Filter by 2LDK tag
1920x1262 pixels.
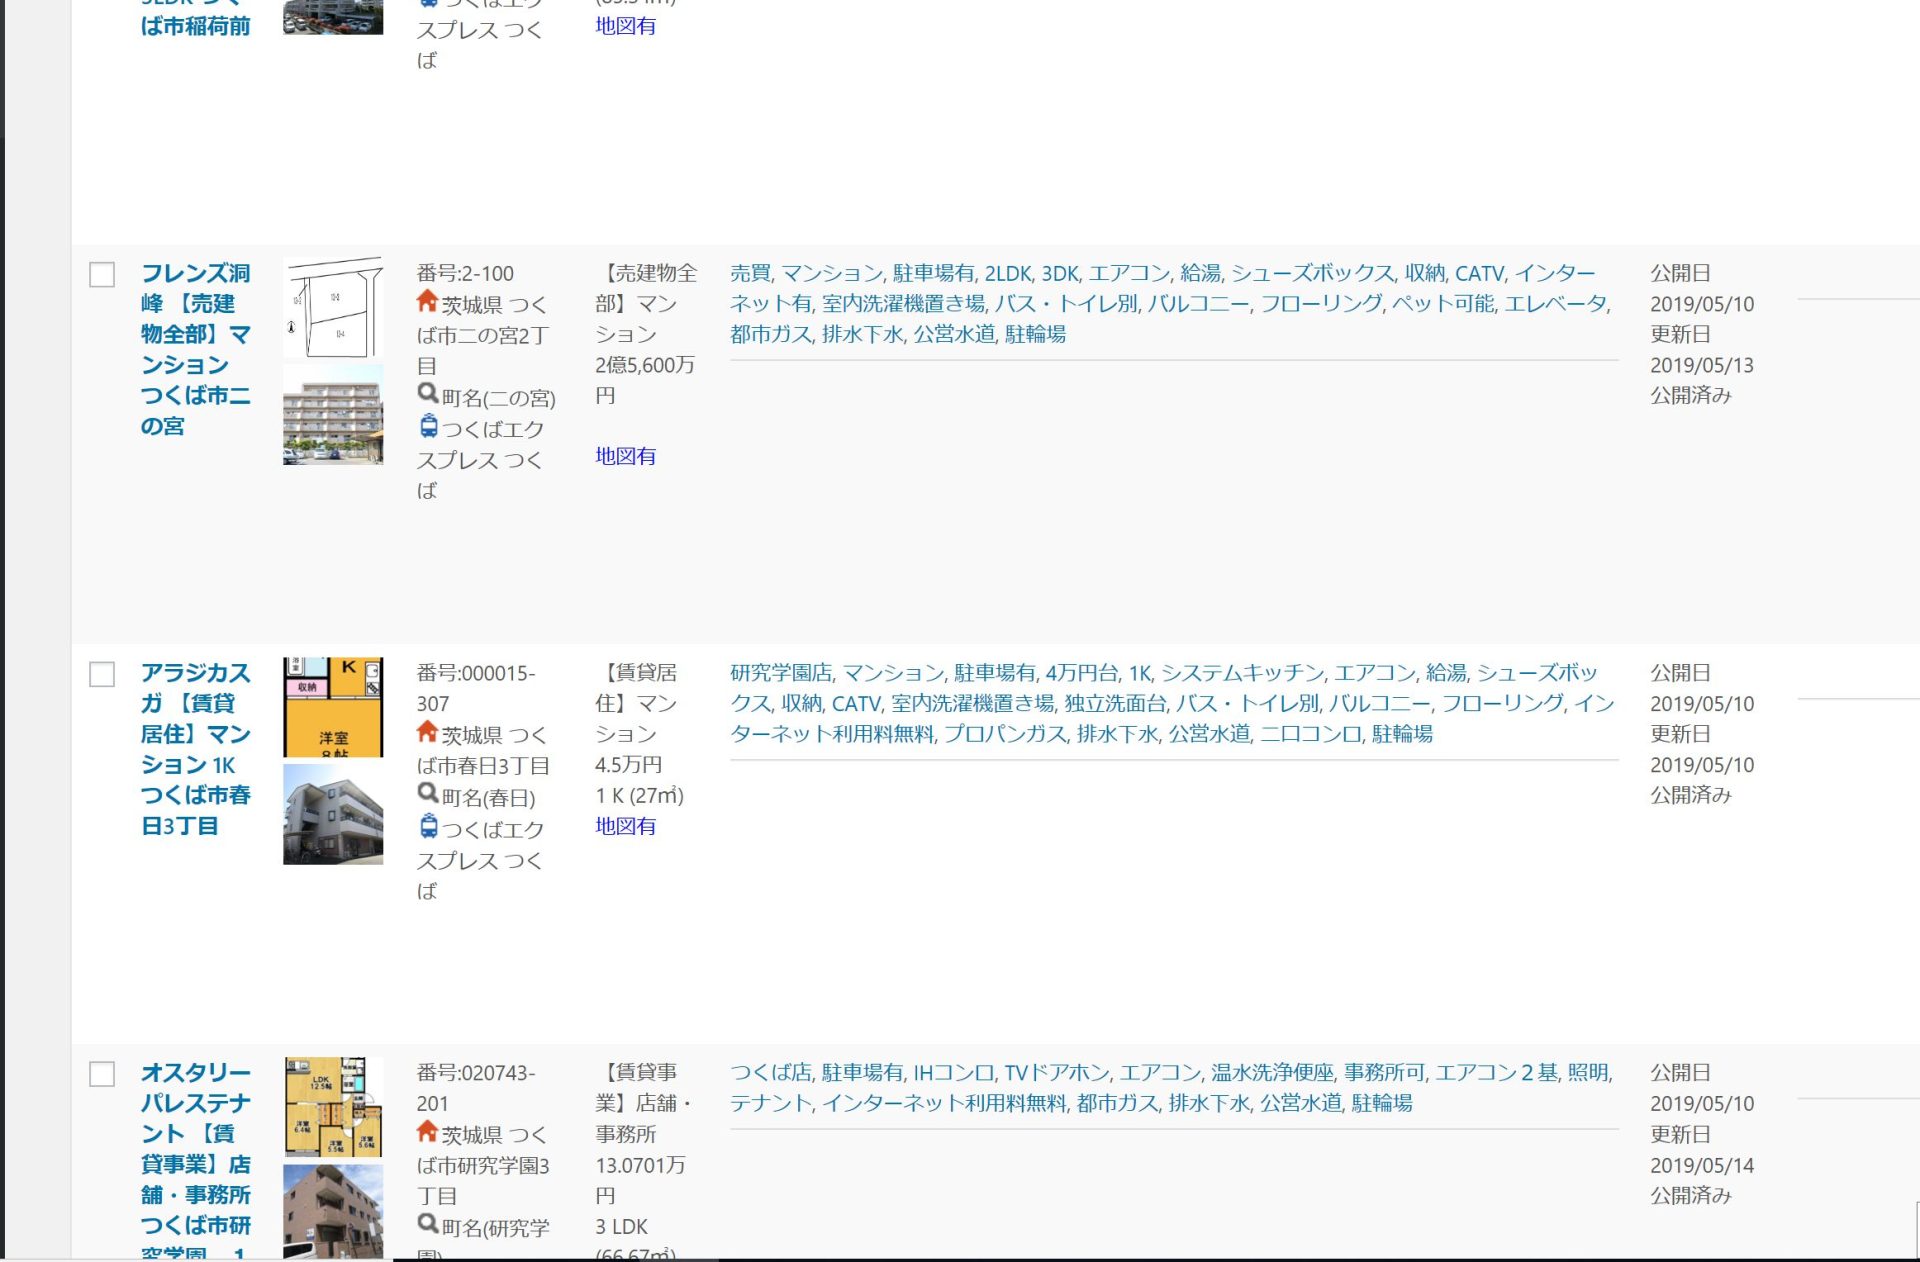point(1008,273)
